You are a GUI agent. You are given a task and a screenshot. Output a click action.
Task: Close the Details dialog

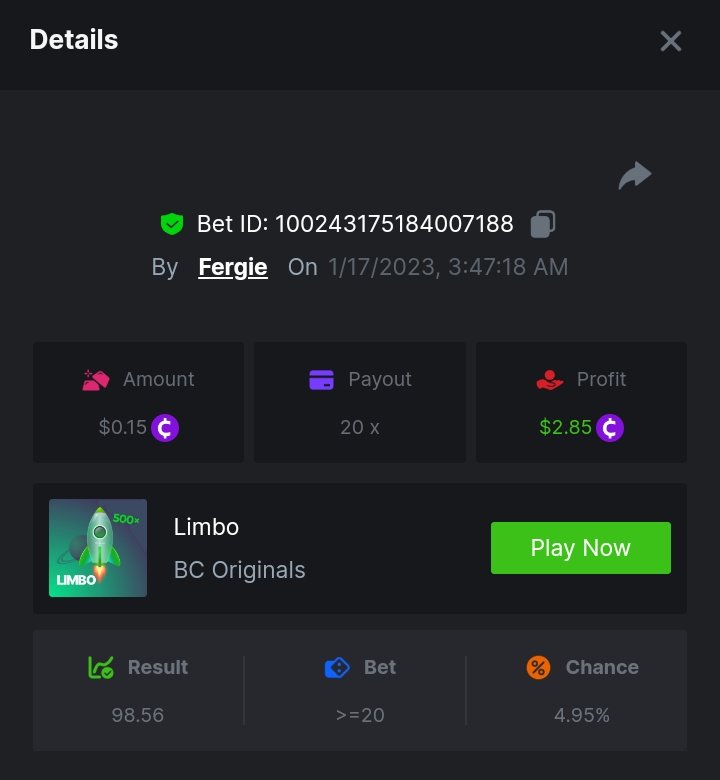[670, 41]
